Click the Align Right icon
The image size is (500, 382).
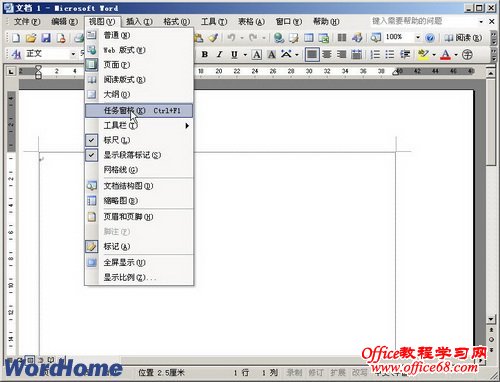[x=341, y=54]
